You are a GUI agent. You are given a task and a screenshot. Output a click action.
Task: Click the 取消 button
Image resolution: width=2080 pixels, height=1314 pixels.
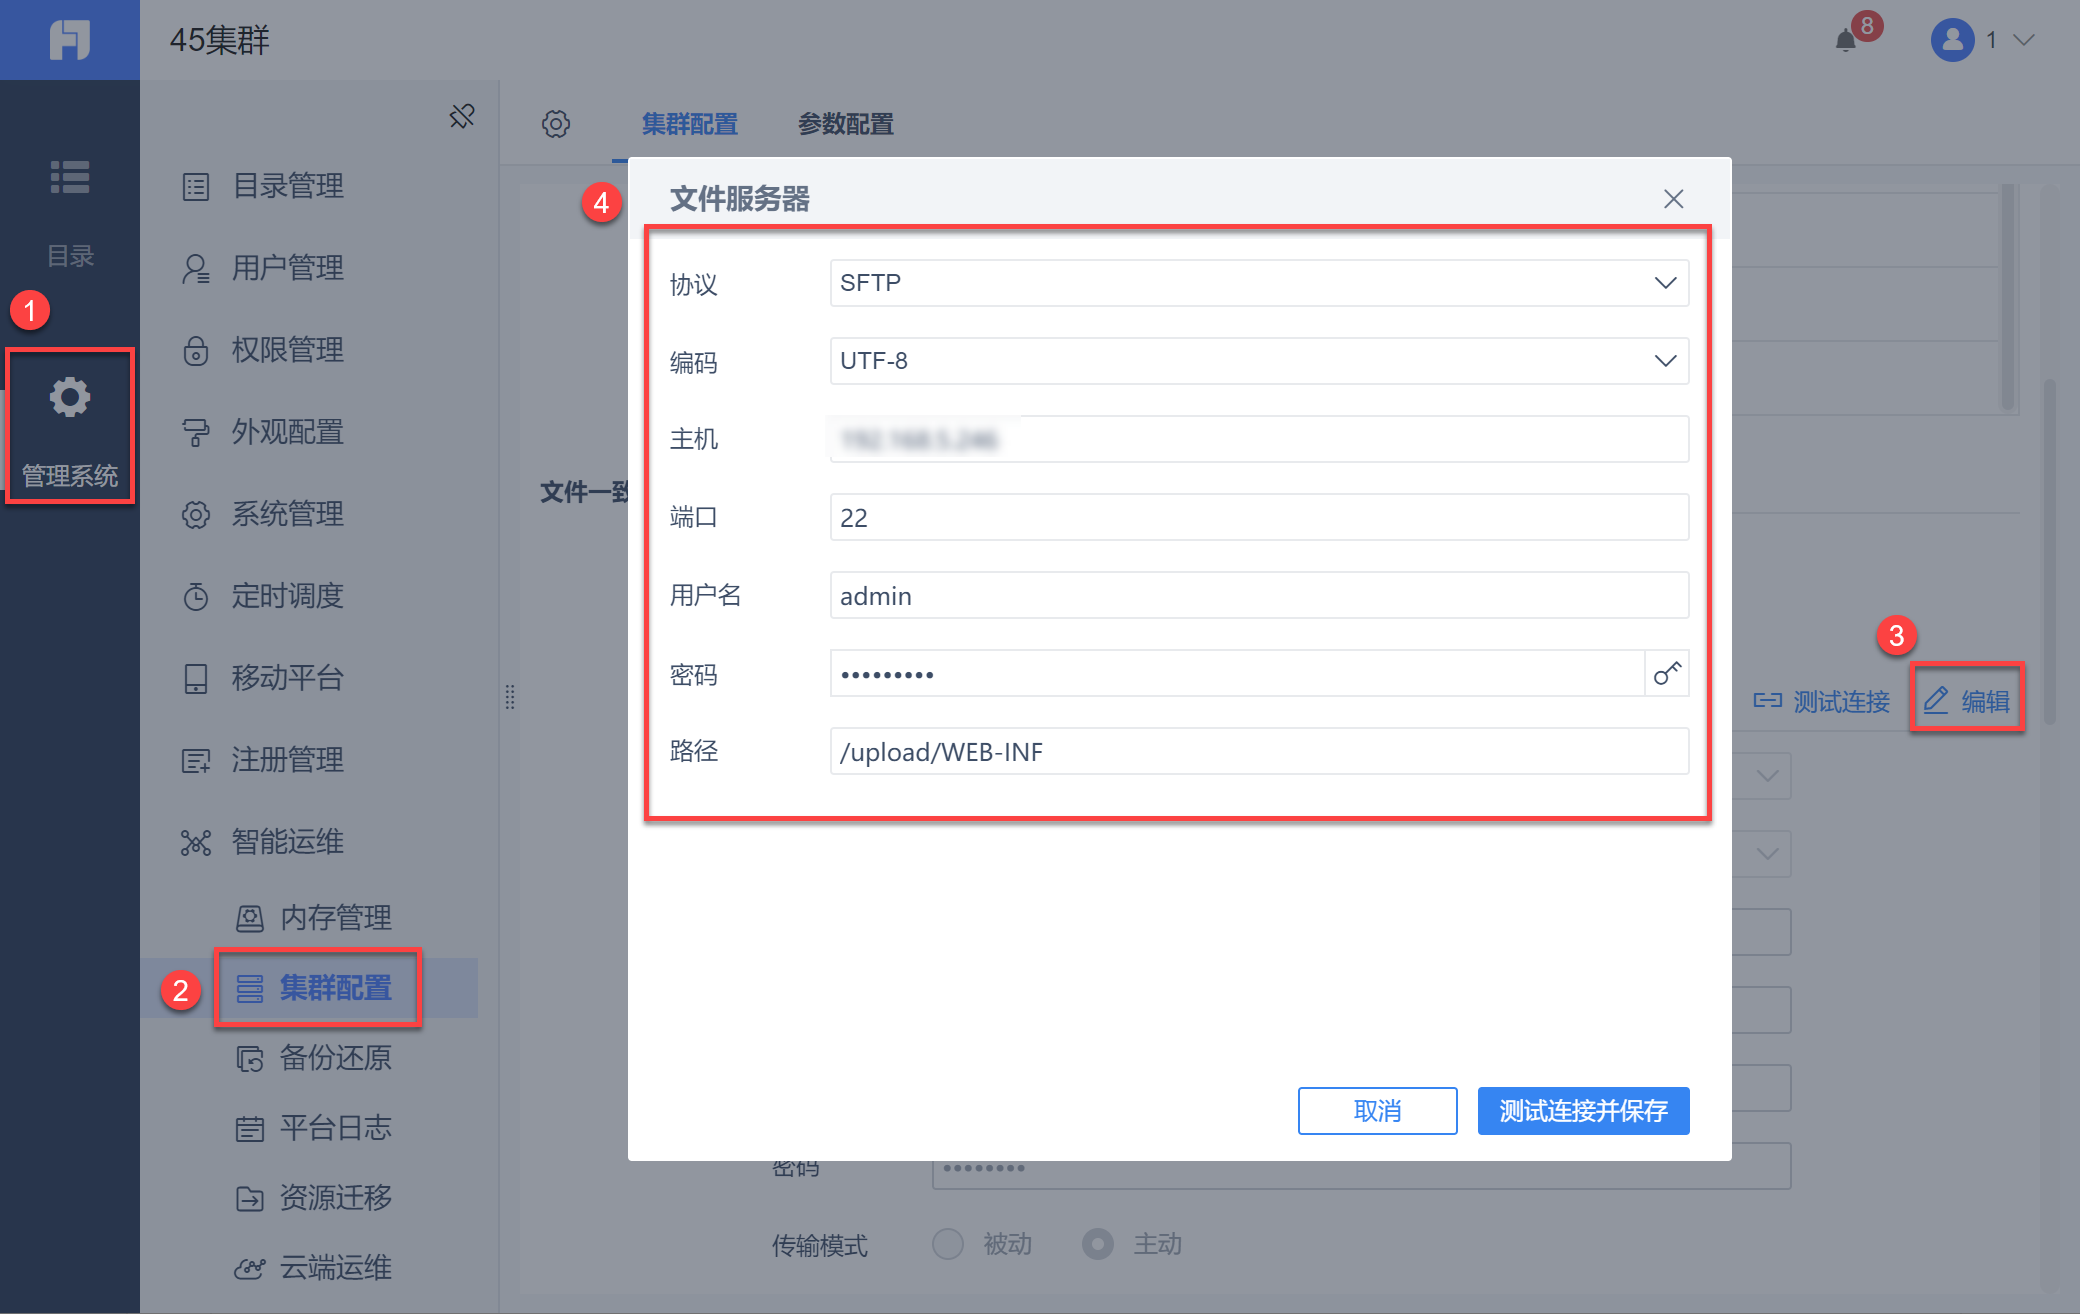click(1377, 1111)
